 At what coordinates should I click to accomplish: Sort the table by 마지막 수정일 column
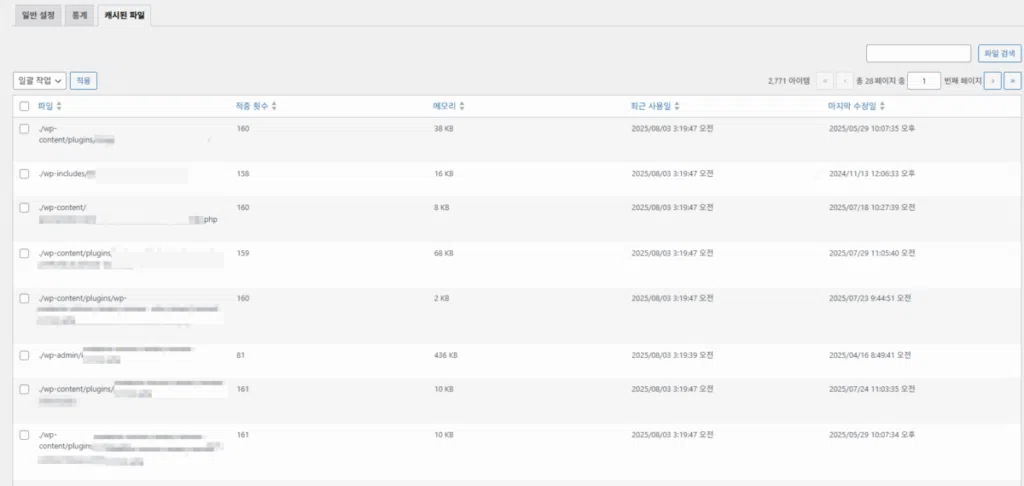point(857,106)
